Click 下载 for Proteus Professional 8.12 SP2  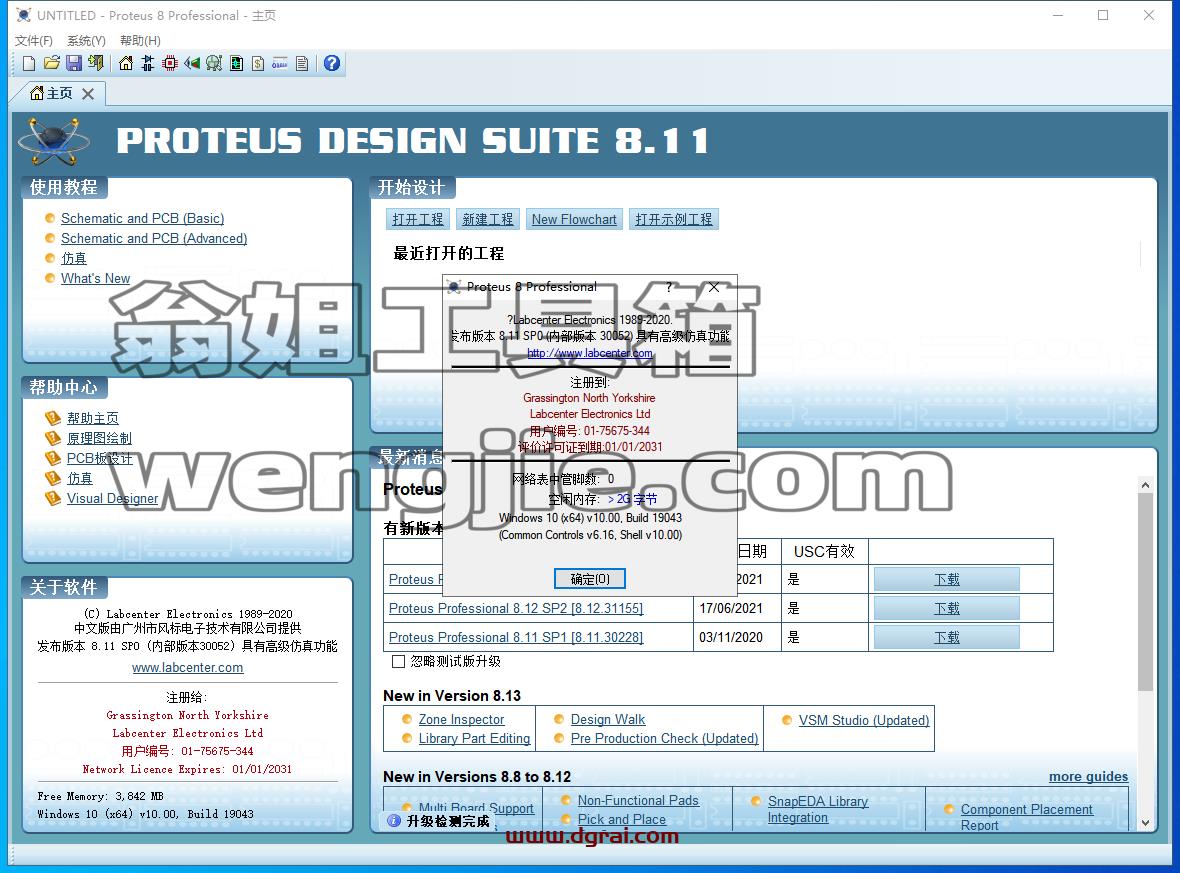point(947,608)
